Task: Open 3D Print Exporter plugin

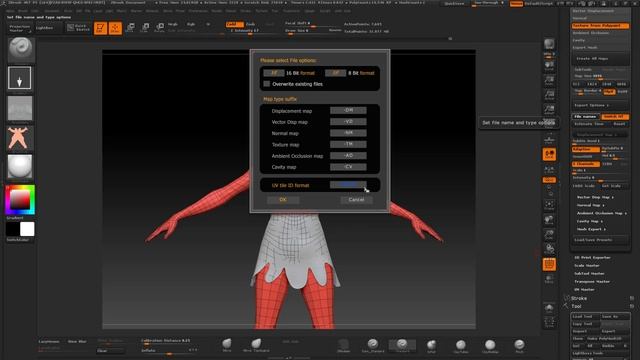Action: [592, 258]
